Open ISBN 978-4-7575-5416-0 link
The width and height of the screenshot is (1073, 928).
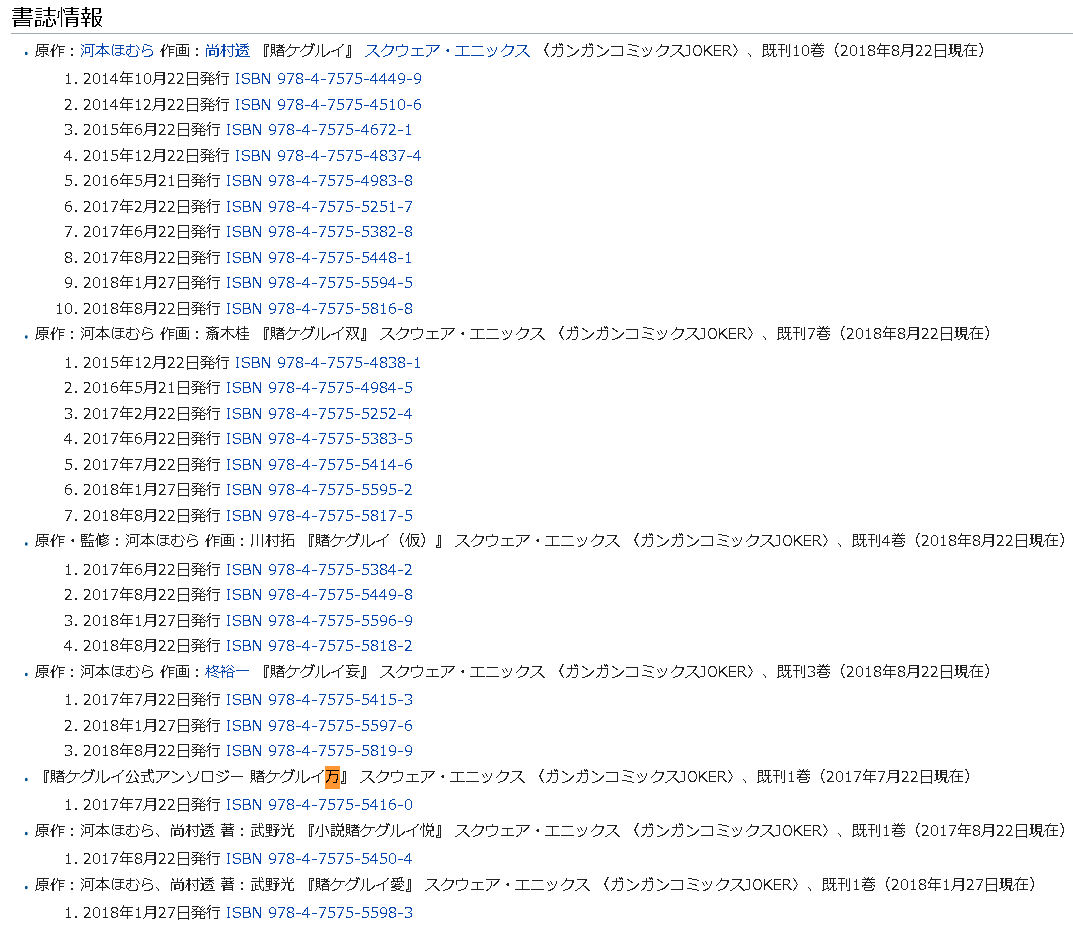point(319,805)
